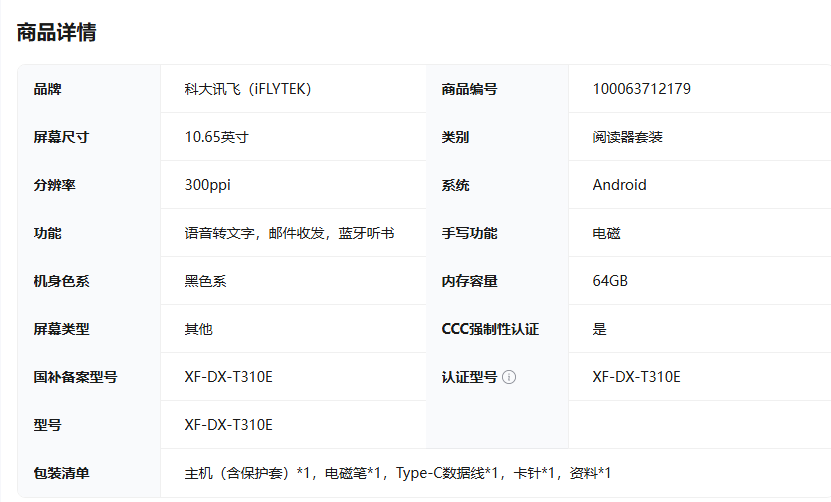
Task: Click the 品牌 label cell
Action: [x=89, y=89]
